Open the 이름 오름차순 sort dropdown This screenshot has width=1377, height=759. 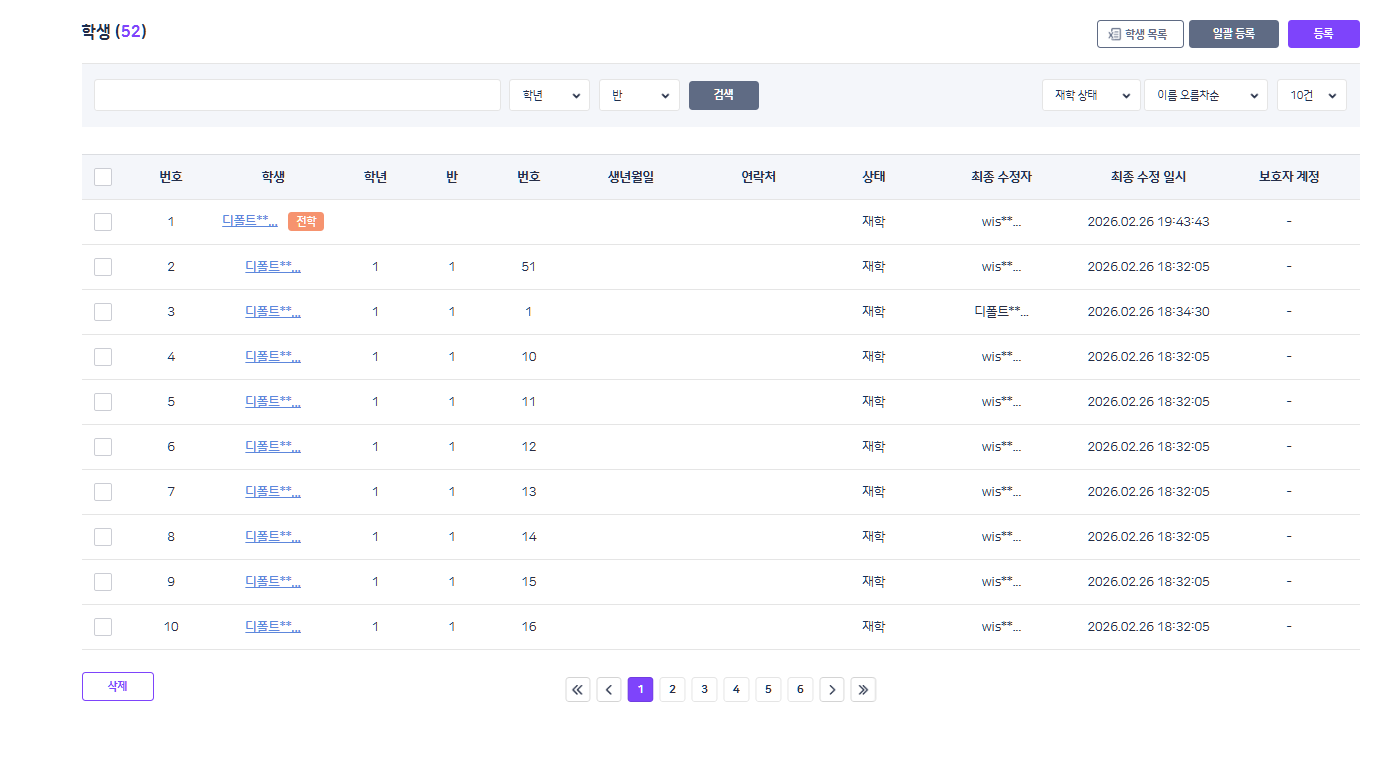coord(1205,95)
